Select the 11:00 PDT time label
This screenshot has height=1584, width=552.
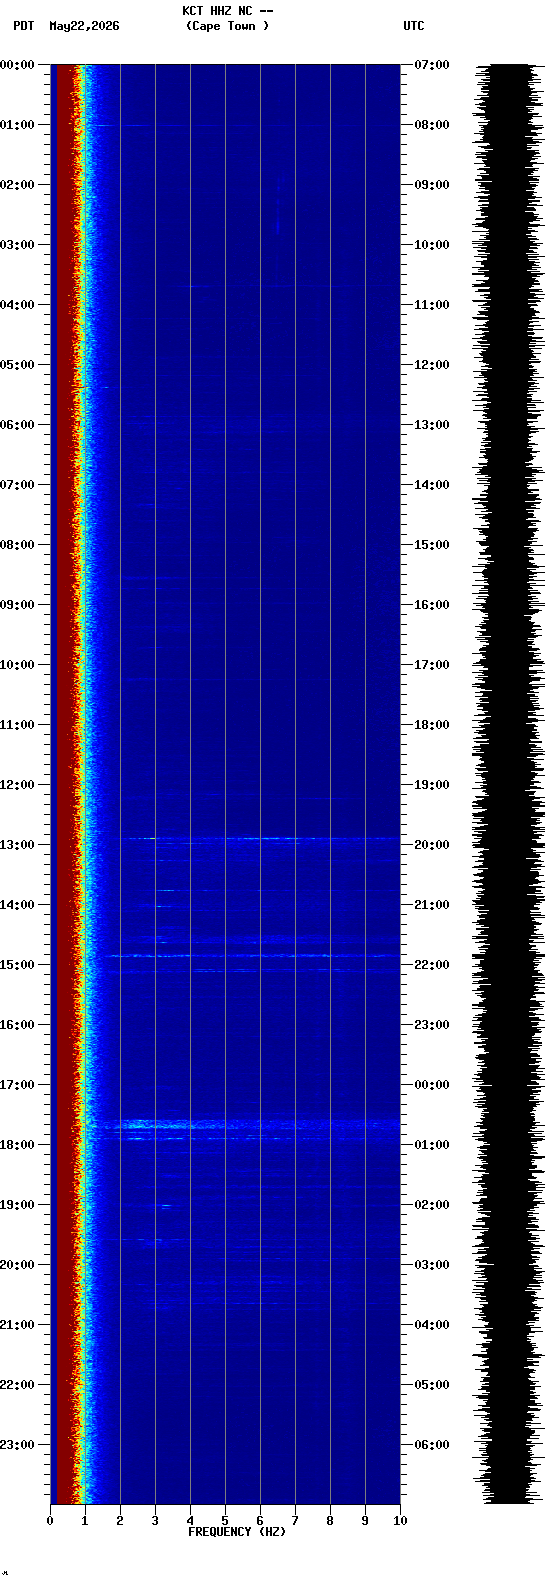pos(18,725)
